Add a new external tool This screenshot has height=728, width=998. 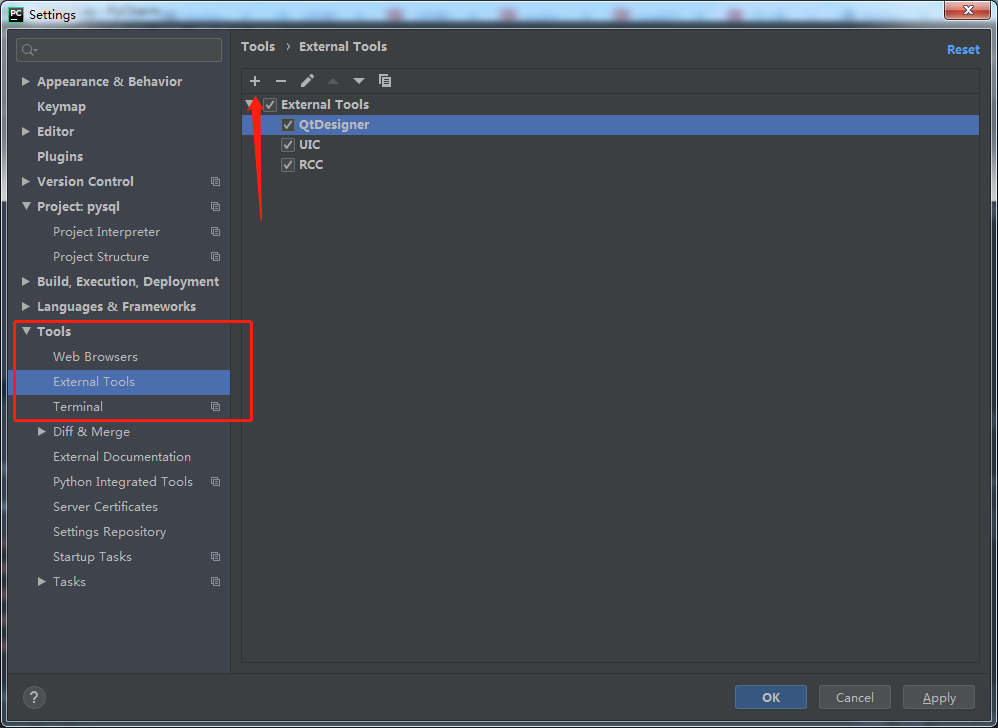point(255,81)
